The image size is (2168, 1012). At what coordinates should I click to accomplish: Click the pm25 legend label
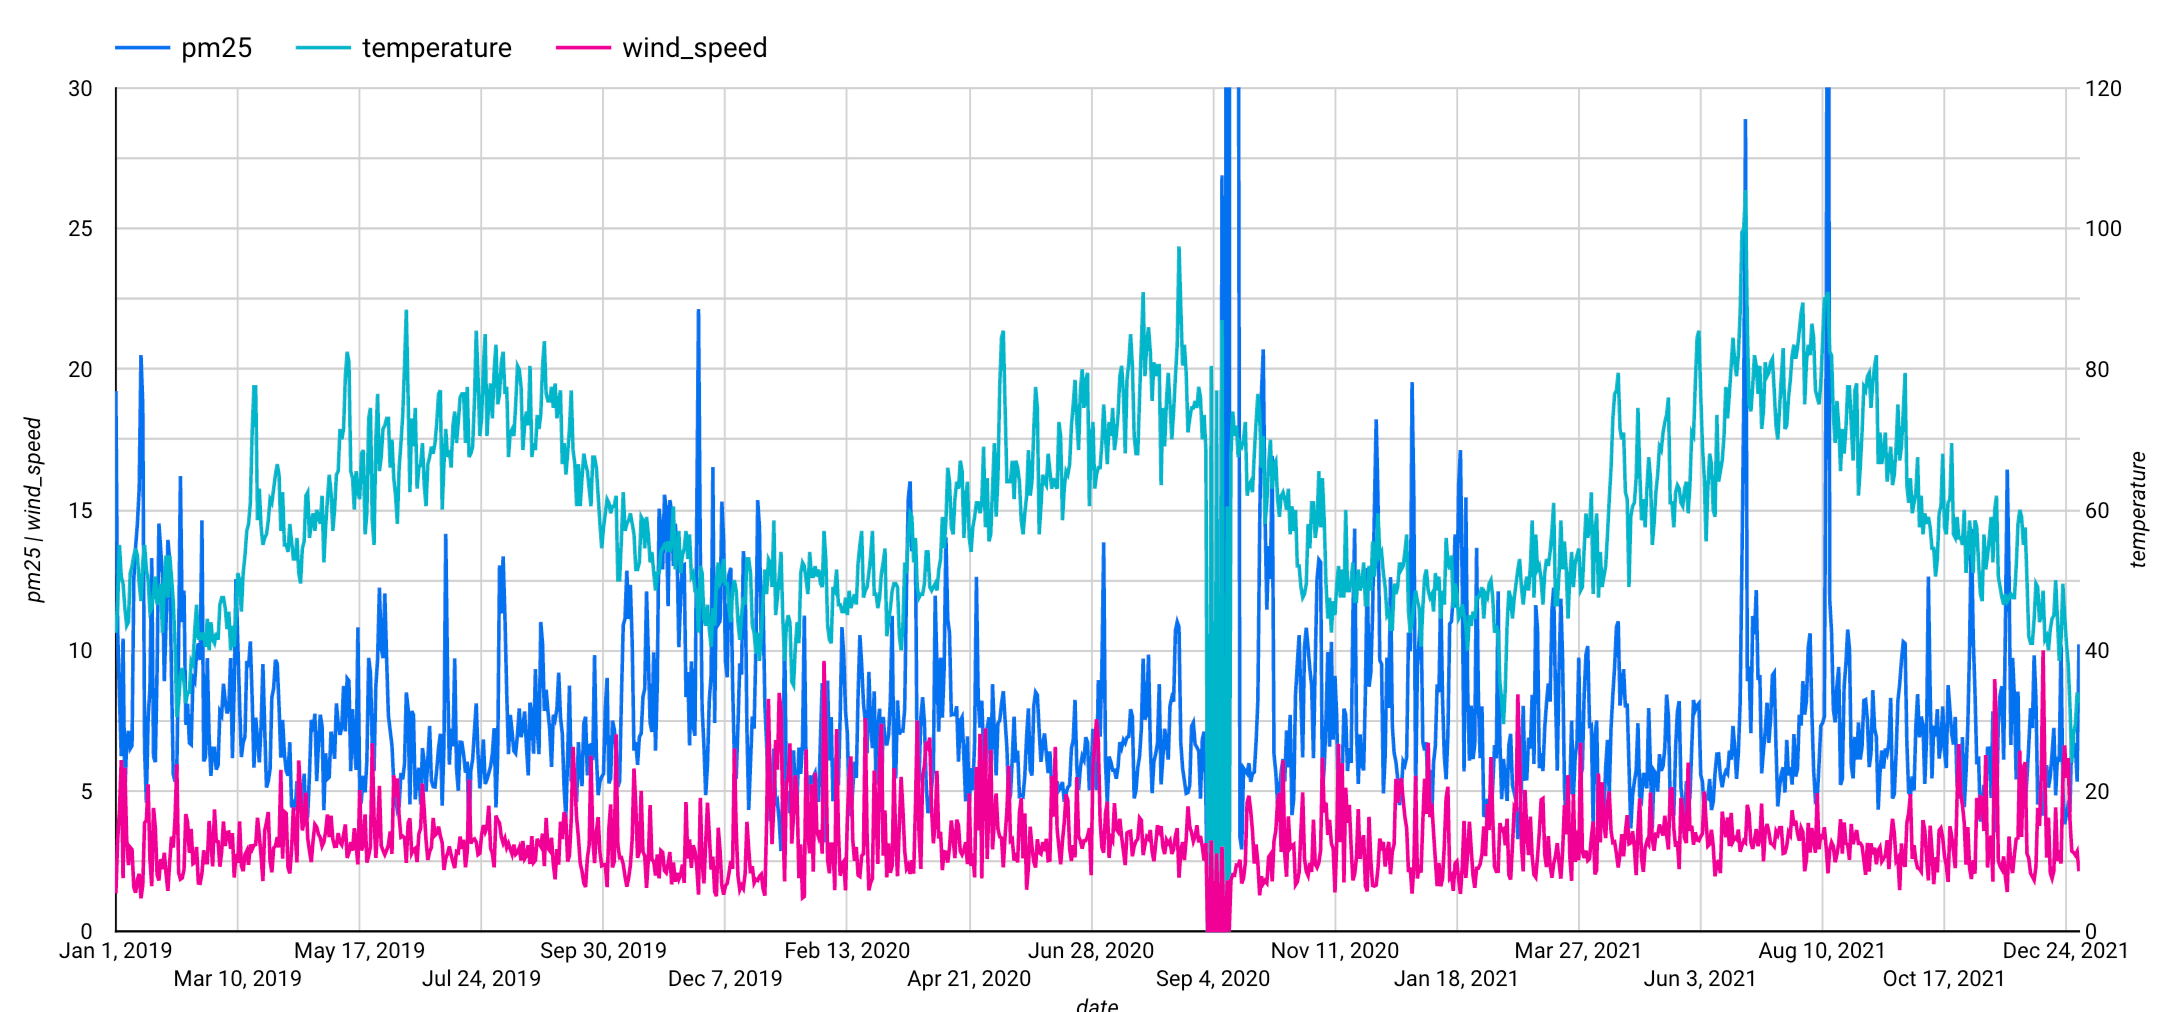pyautogui.click(x=216, y=48)
